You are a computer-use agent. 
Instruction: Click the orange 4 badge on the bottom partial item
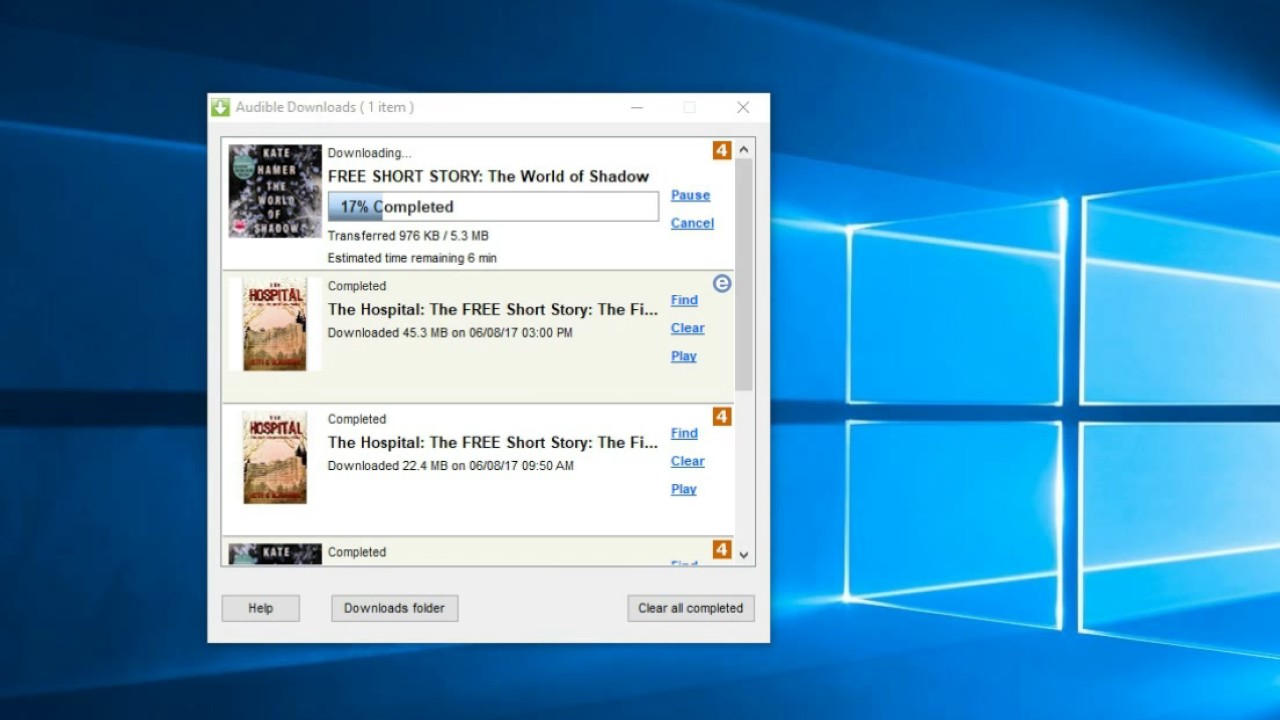click(x=722, y=550)
